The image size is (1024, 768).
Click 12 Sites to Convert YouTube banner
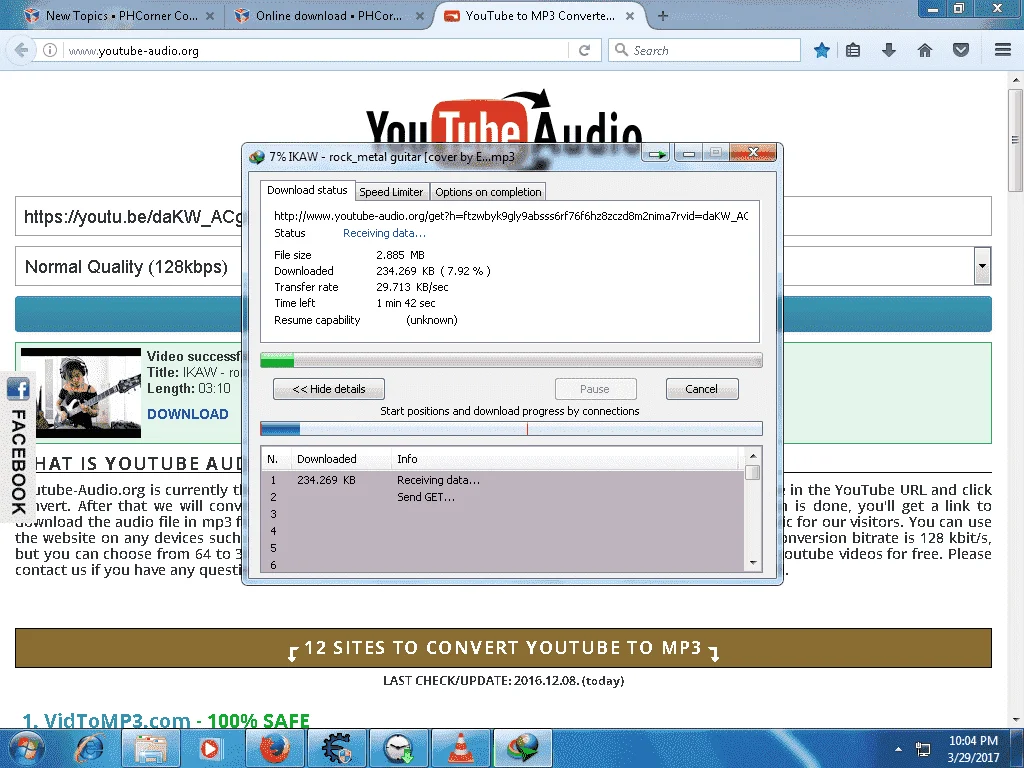[504, 648]
